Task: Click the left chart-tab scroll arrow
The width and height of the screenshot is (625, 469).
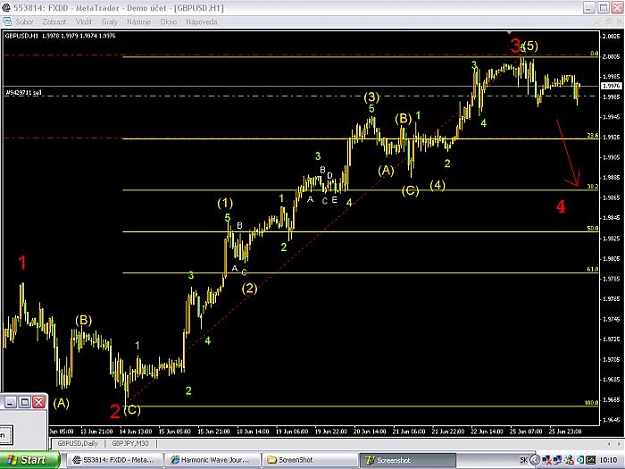Action: pyautogui.click(x=609, y=443)
